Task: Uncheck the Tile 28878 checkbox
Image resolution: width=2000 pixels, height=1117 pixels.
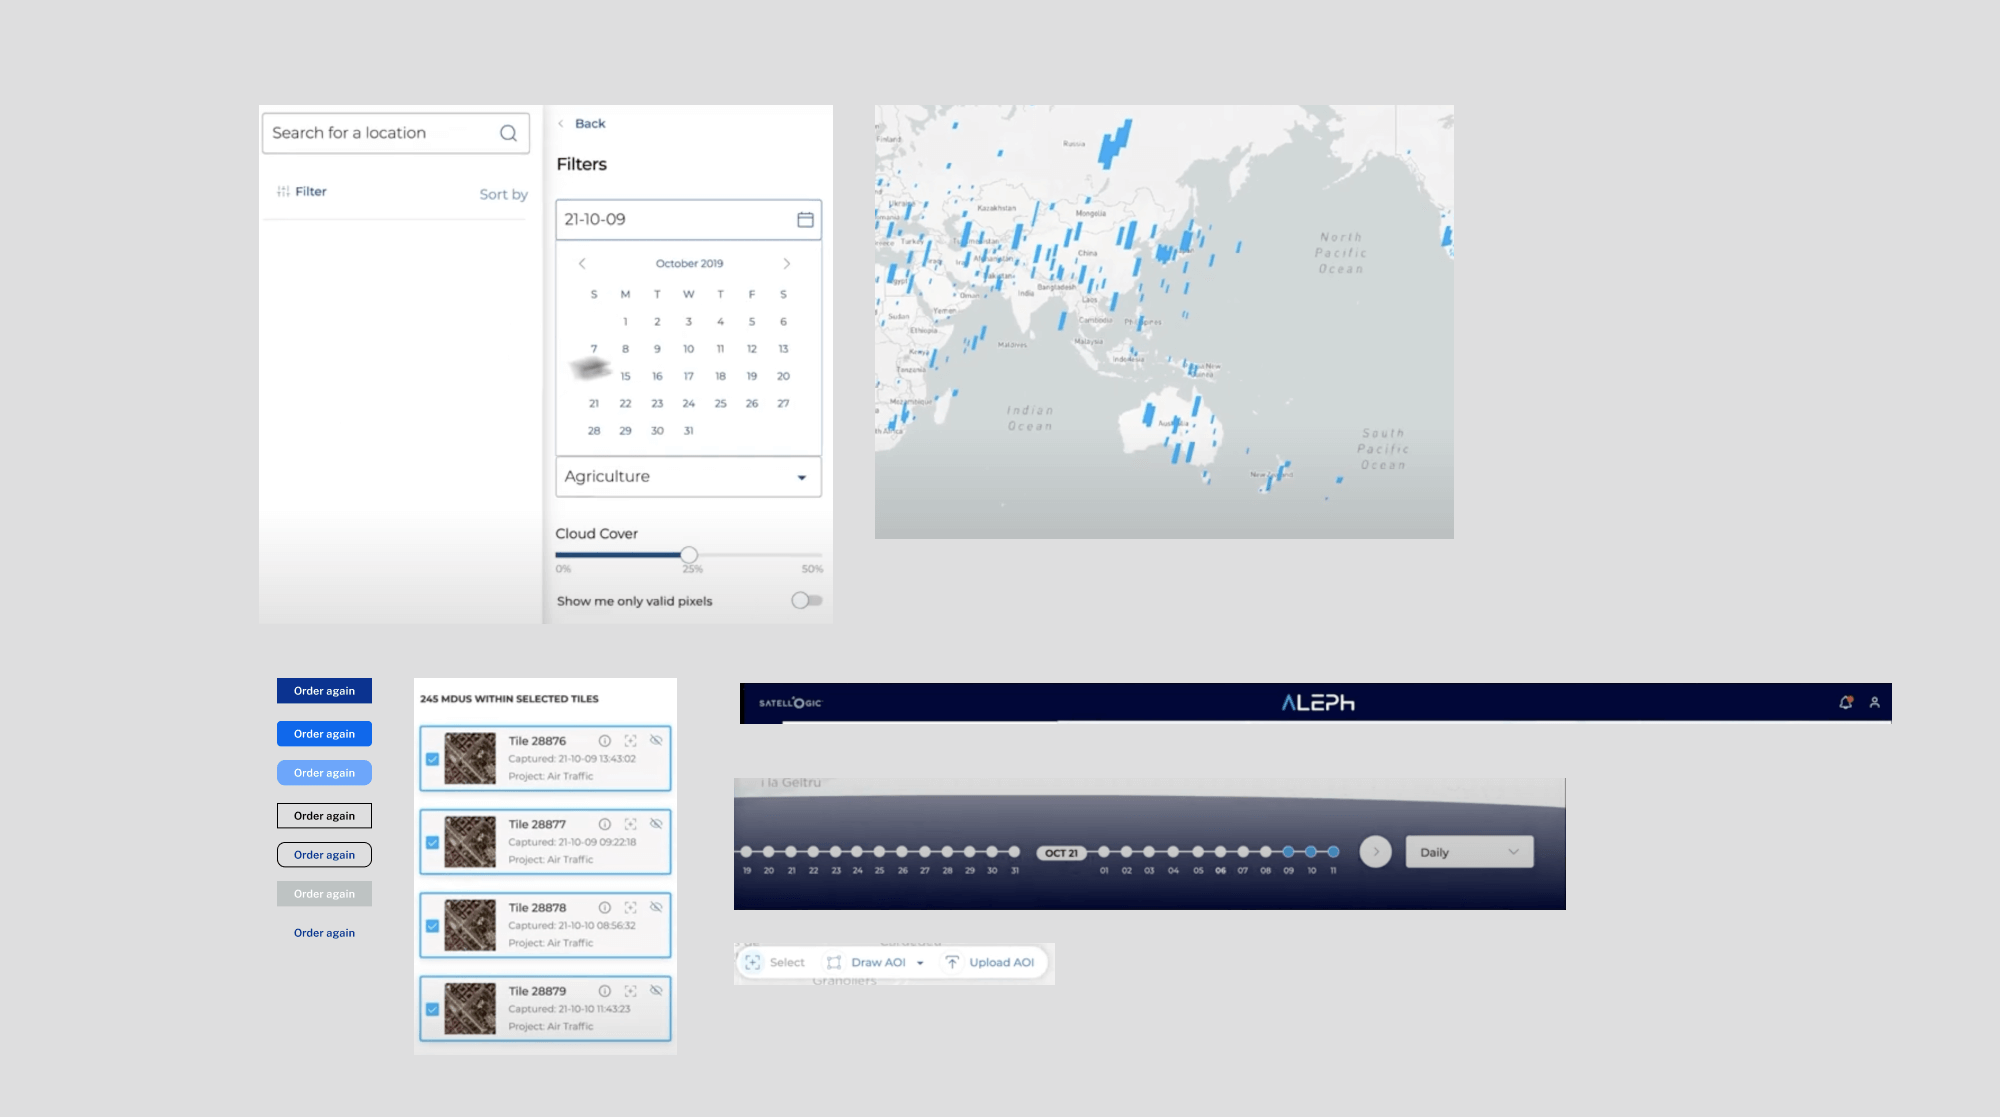Action: [432, 926]
